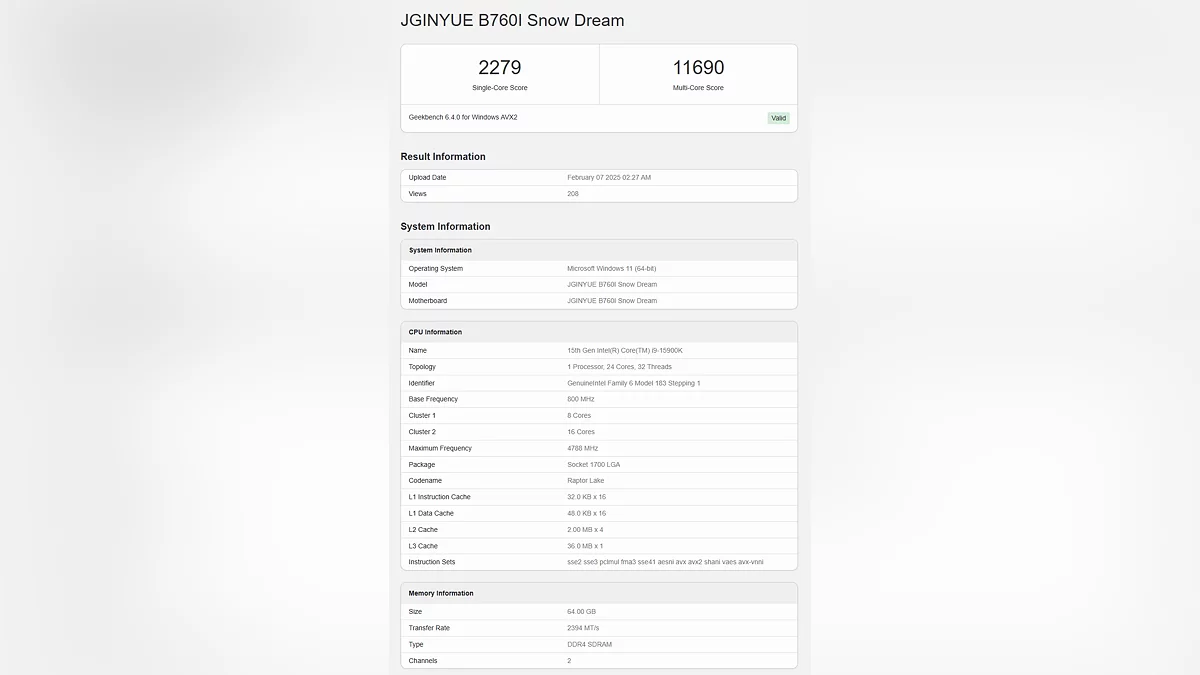Click the Single-Core Score label

(500, 88)
